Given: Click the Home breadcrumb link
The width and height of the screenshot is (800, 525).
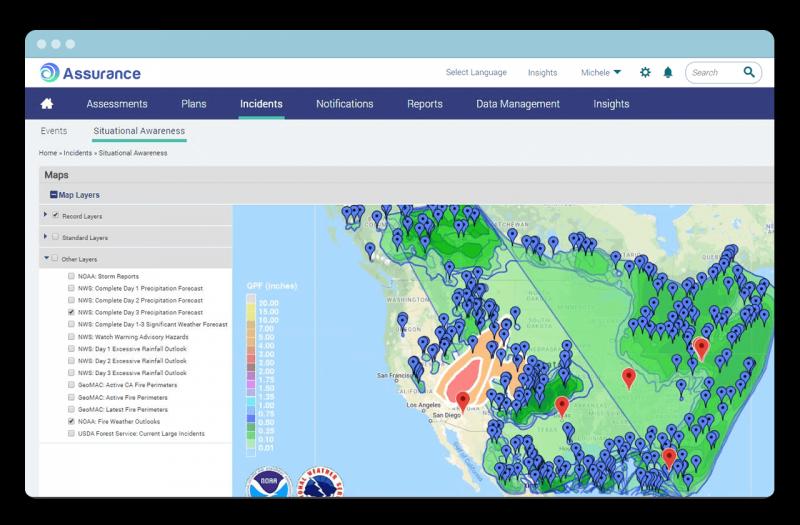Looking at the screenshot, I should (x=48, y=153).
